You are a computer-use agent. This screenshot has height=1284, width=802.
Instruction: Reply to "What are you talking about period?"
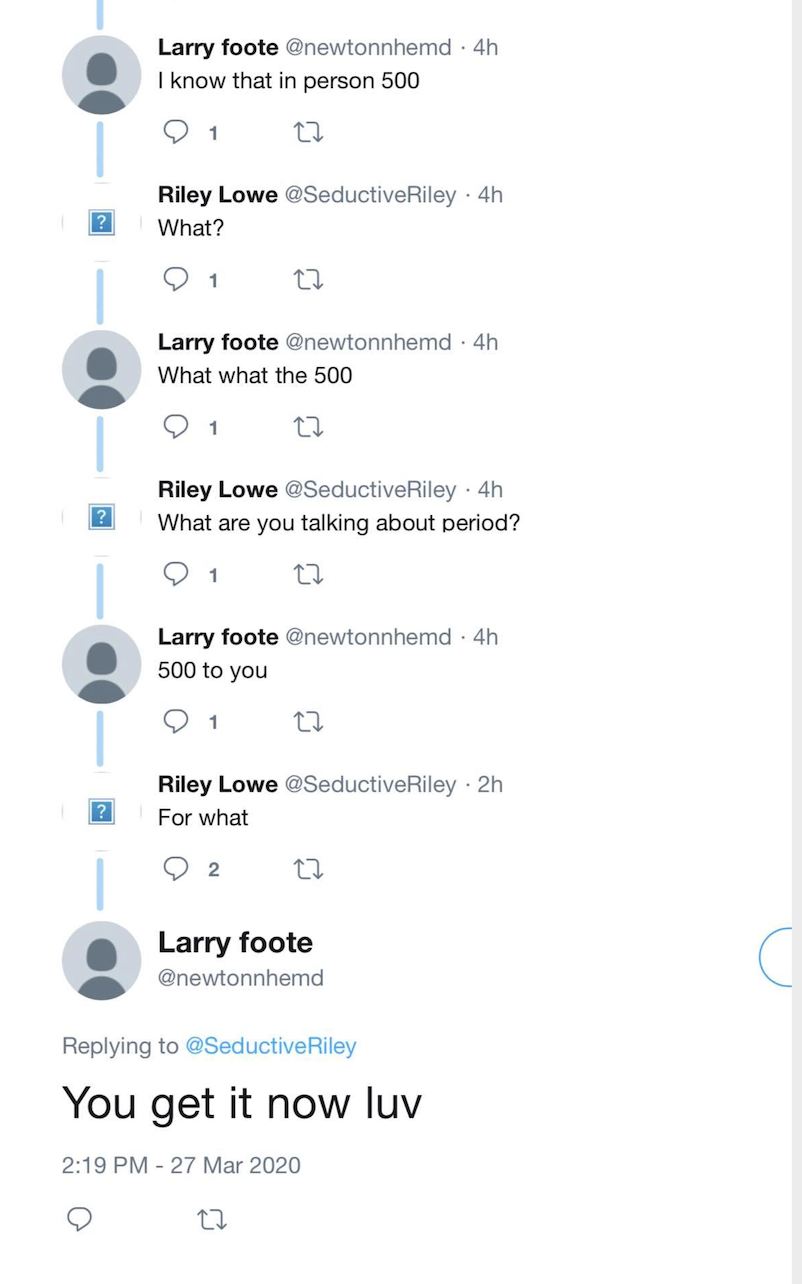point(176,575)
